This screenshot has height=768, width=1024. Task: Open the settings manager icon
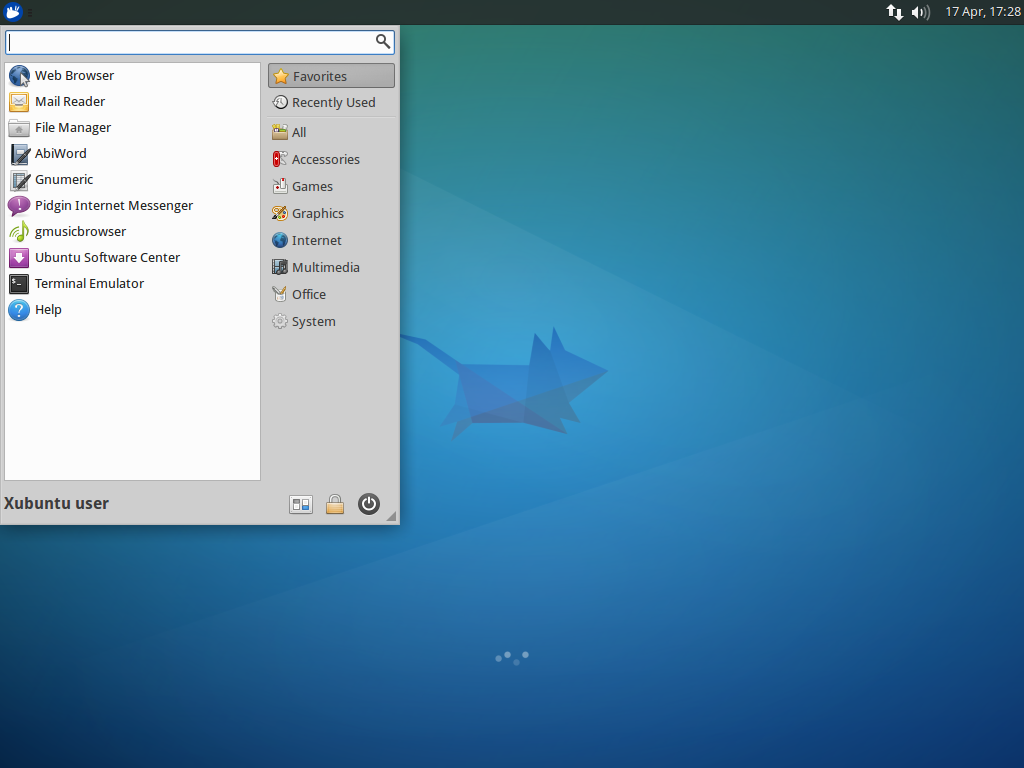coord(301,505)
